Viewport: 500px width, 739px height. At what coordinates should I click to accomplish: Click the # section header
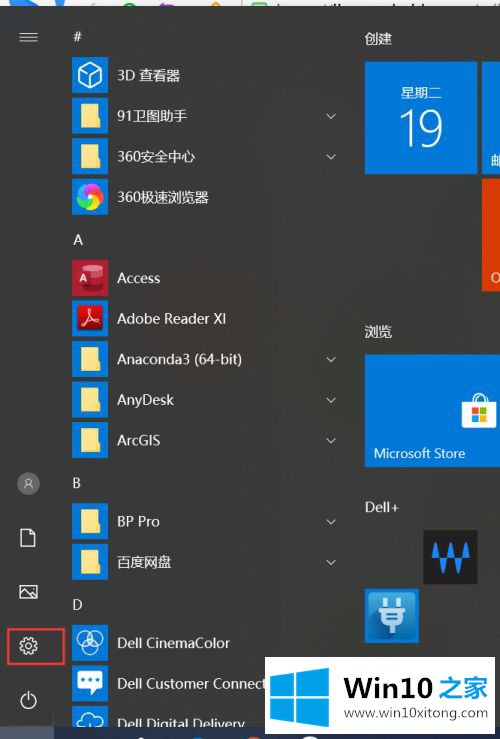tap(78, 36)
